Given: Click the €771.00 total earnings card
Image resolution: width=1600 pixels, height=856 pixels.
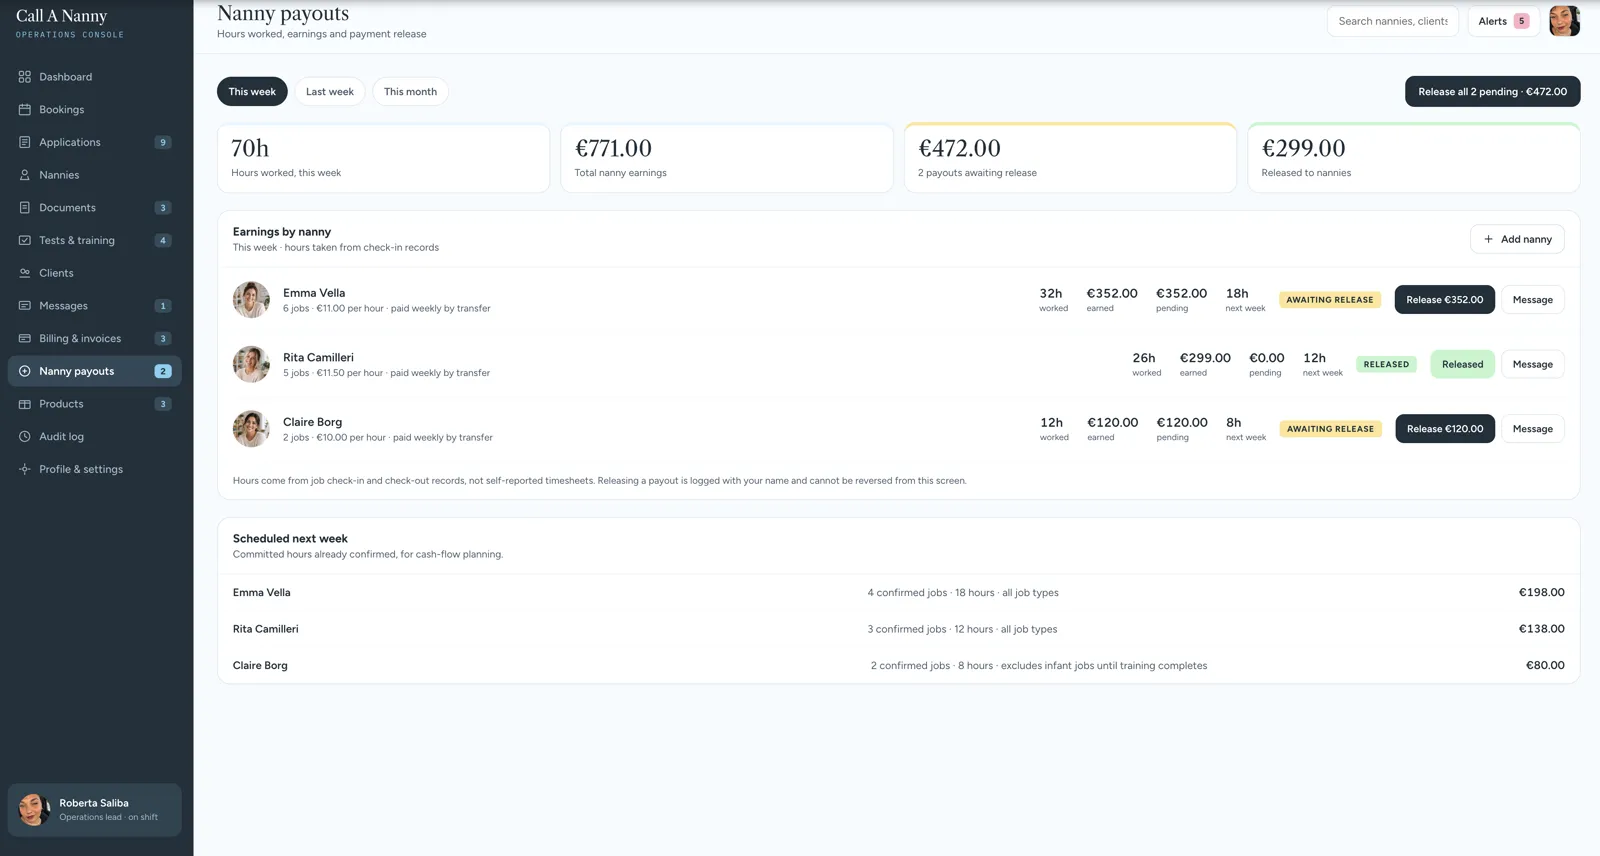Looking at the screenshot, I should (727, 158).
